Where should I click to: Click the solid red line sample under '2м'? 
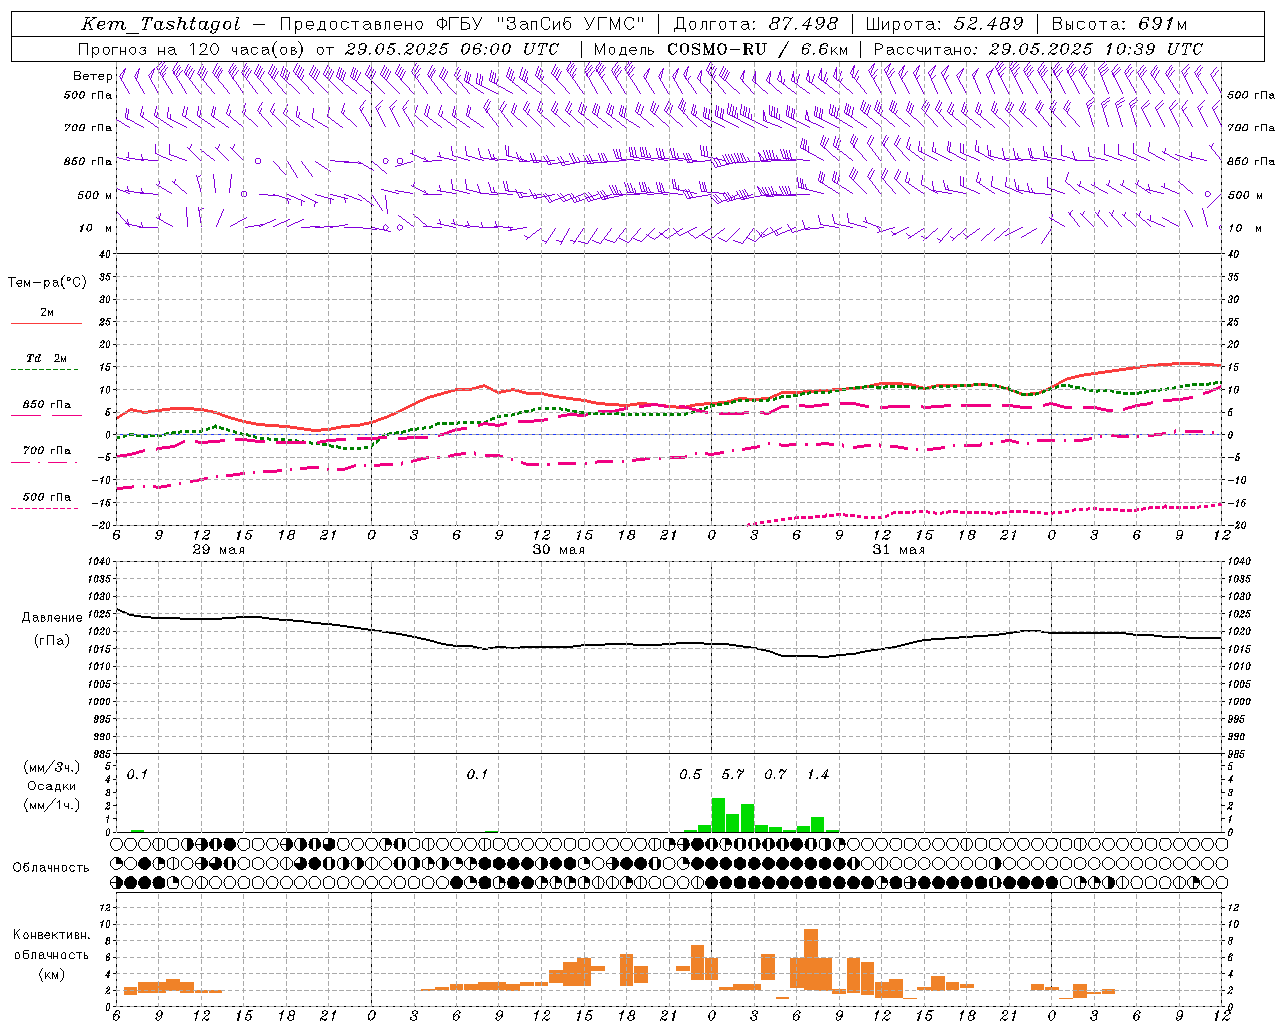pos(46,323)
